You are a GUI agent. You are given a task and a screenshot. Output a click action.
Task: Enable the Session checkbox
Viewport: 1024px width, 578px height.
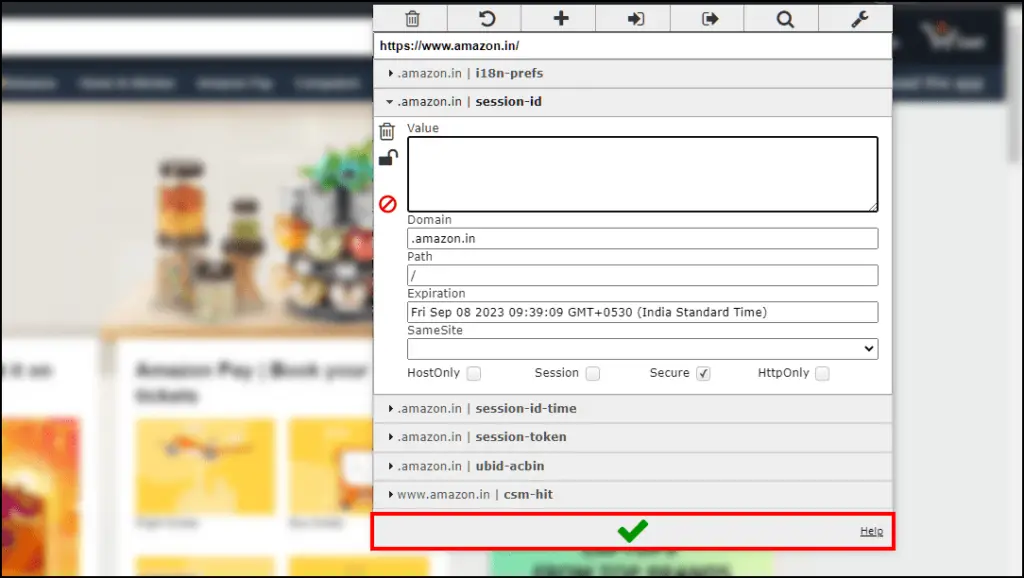[592, 374]
